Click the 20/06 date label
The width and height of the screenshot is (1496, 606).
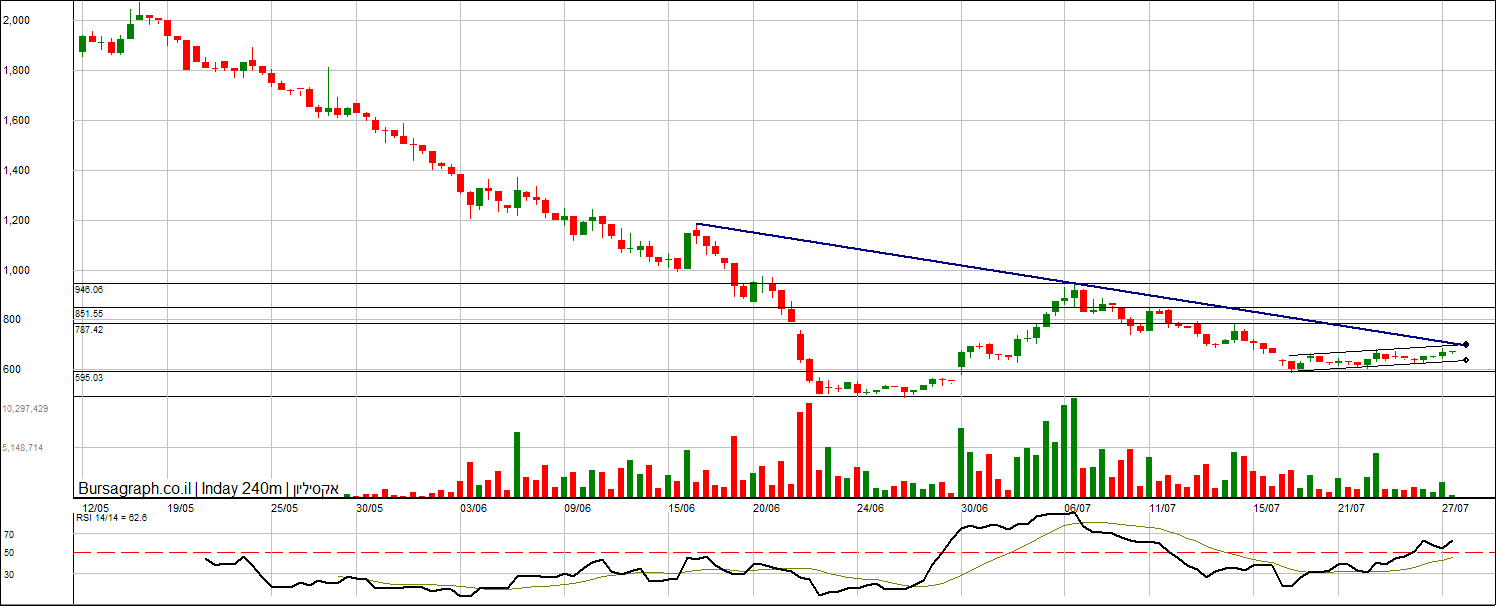[x=766, y=508]
